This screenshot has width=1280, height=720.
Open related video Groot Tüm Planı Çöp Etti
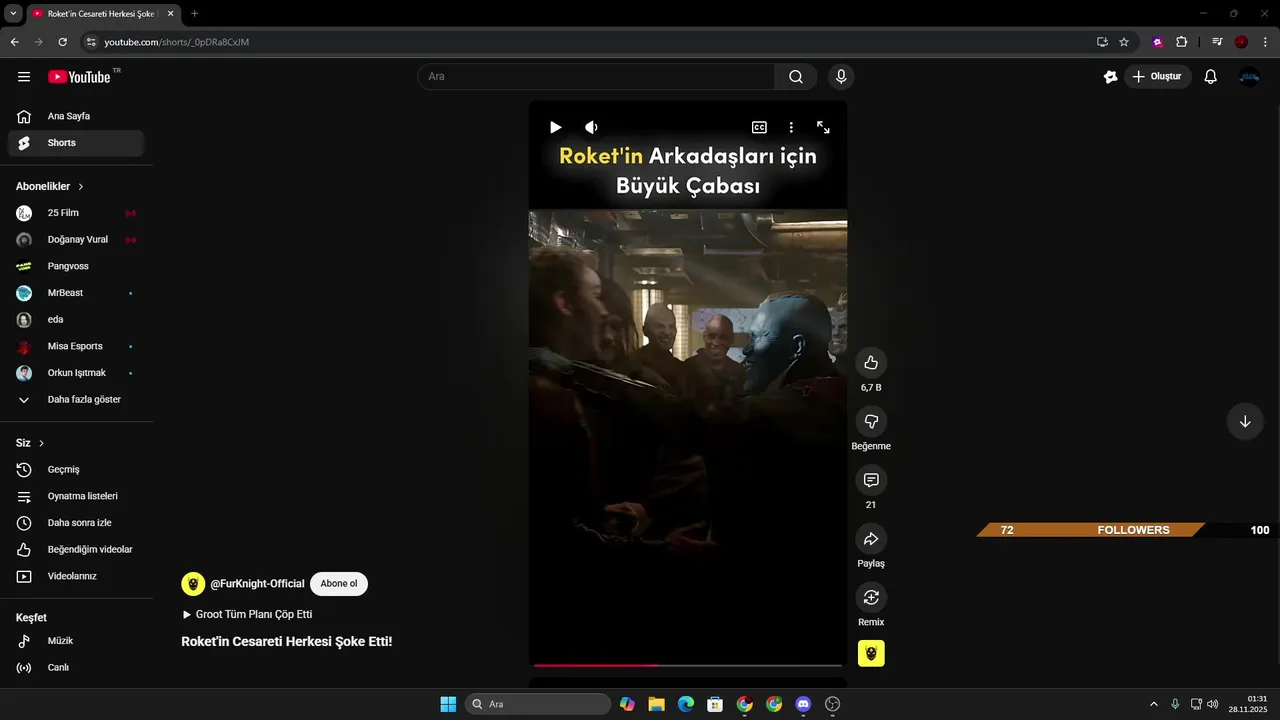coord(247,614)
